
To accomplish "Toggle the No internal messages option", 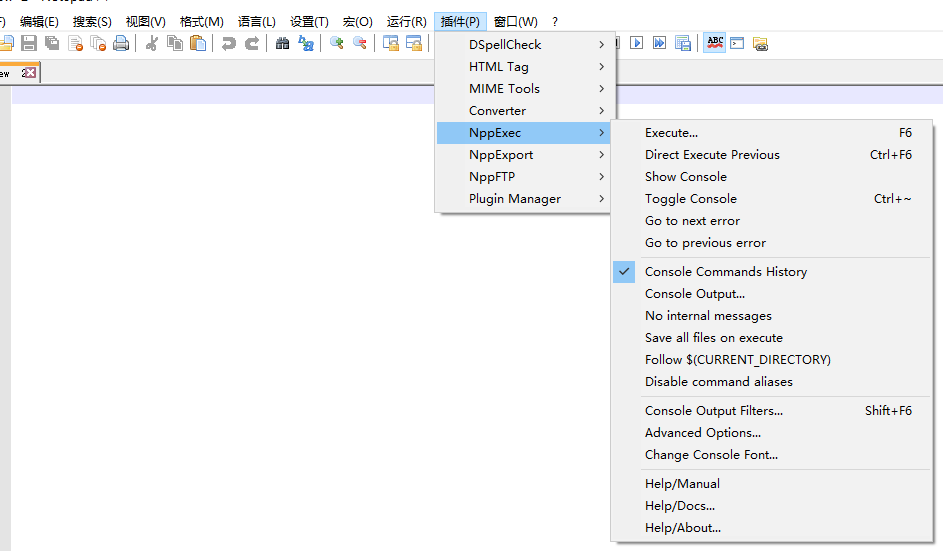I will 772,316.
